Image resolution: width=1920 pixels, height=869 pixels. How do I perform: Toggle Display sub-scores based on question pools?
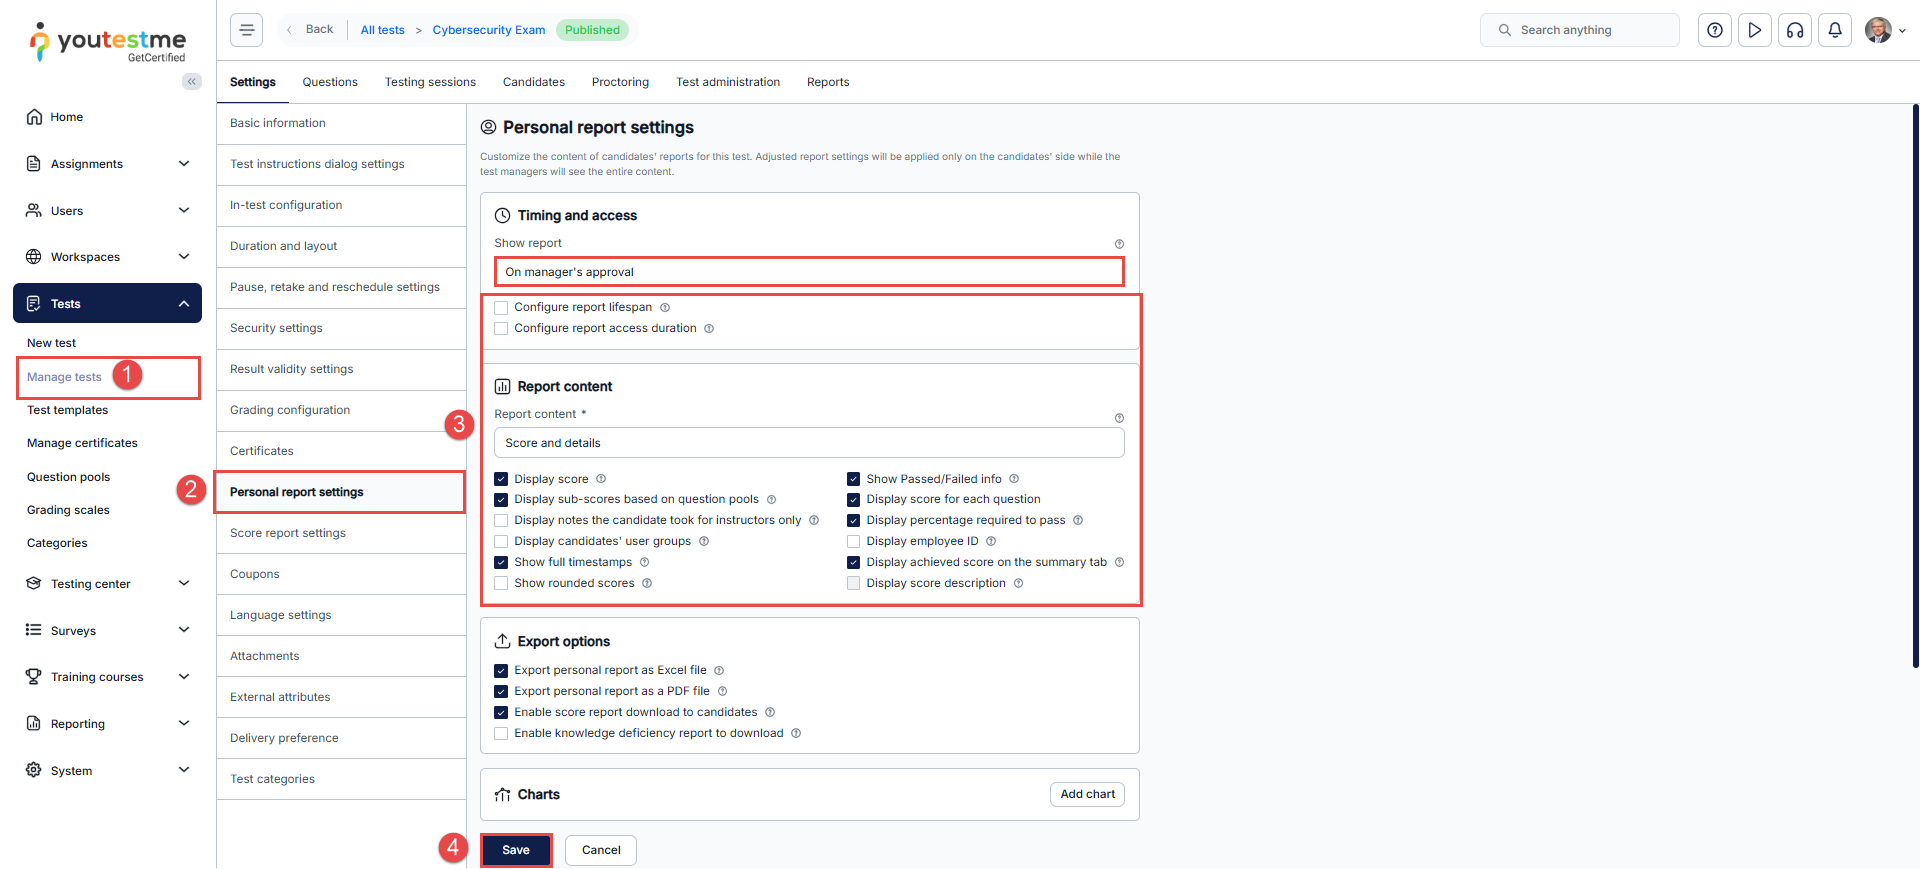tap(501, 500)
